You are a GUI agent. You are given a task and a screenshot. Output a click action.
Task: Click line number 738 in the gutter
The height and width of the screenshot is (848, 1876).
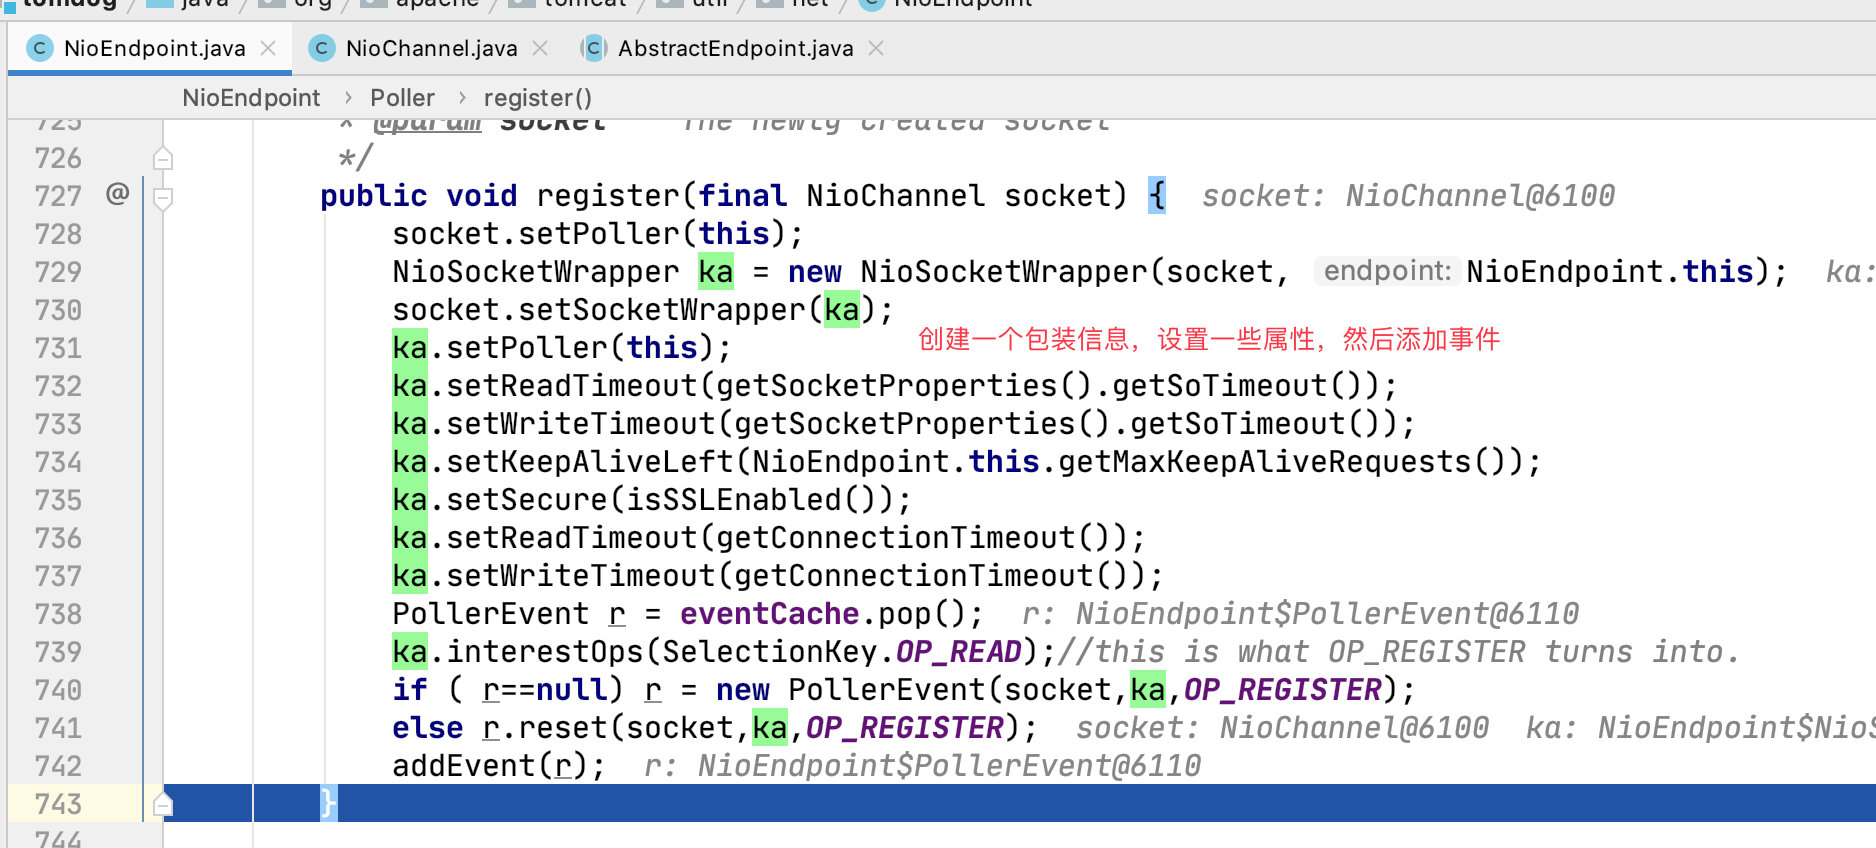point(58,614)
